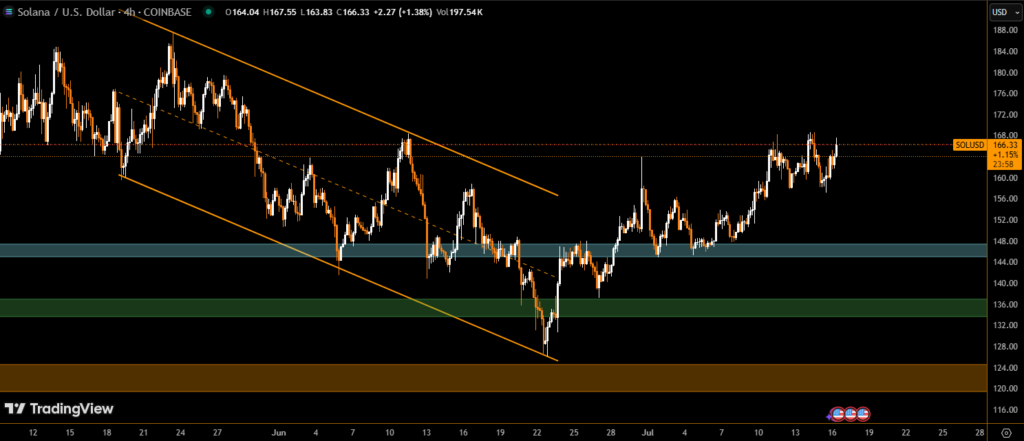Click the middle US flag event icon
The image size is (1024, 441).
[852, 412]
